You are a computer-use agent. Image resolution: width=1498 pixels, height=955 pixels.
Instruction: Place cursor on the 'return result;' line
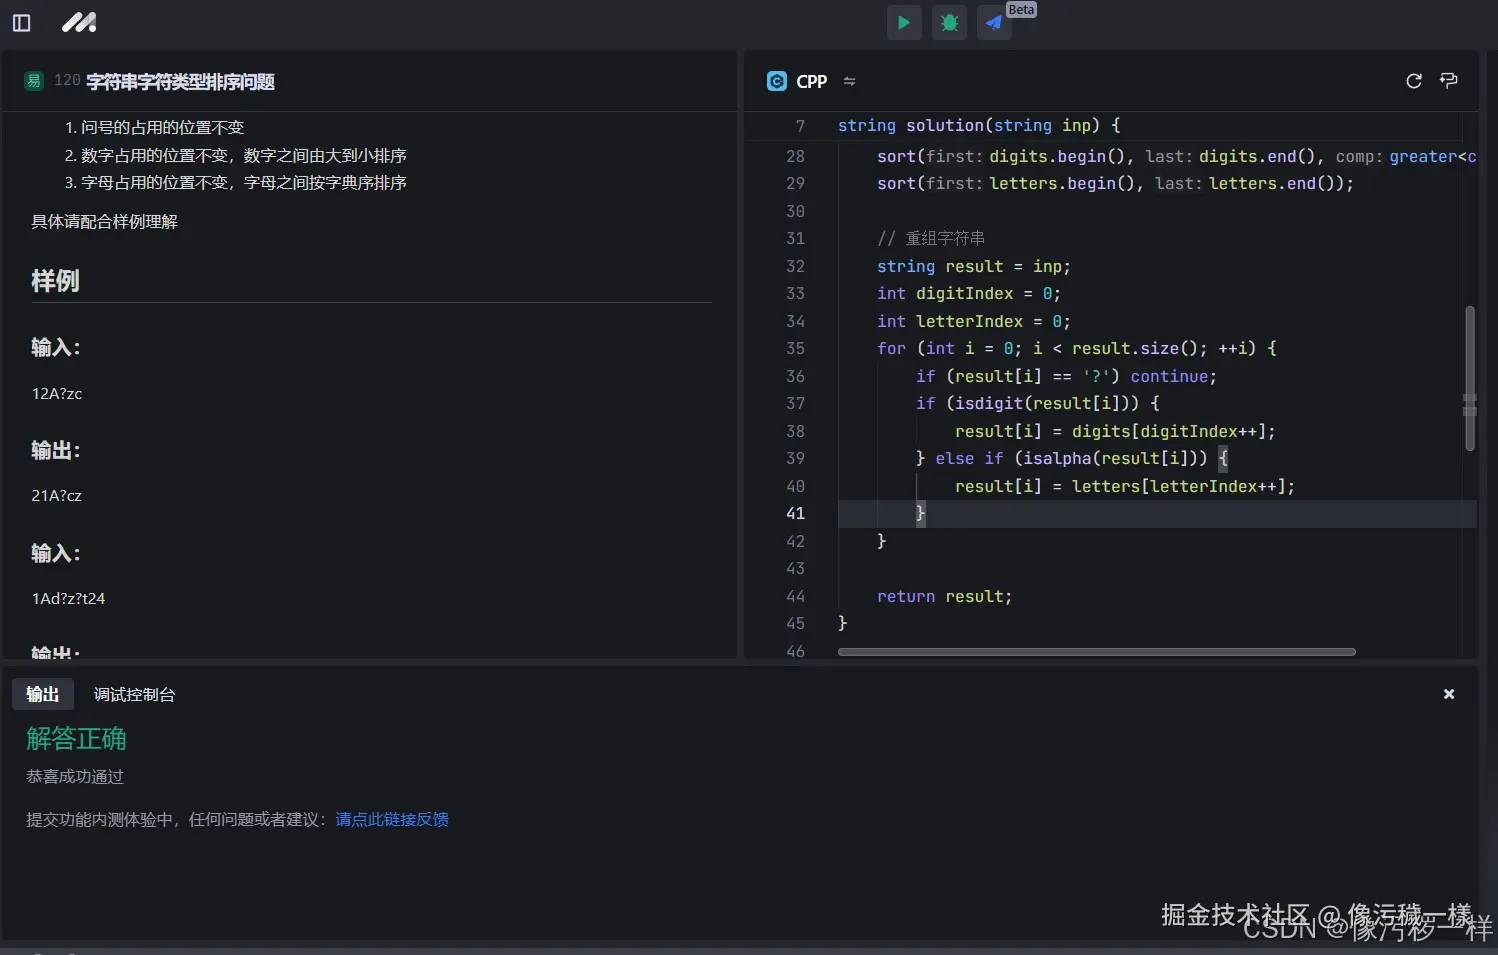tap(944, 596)
